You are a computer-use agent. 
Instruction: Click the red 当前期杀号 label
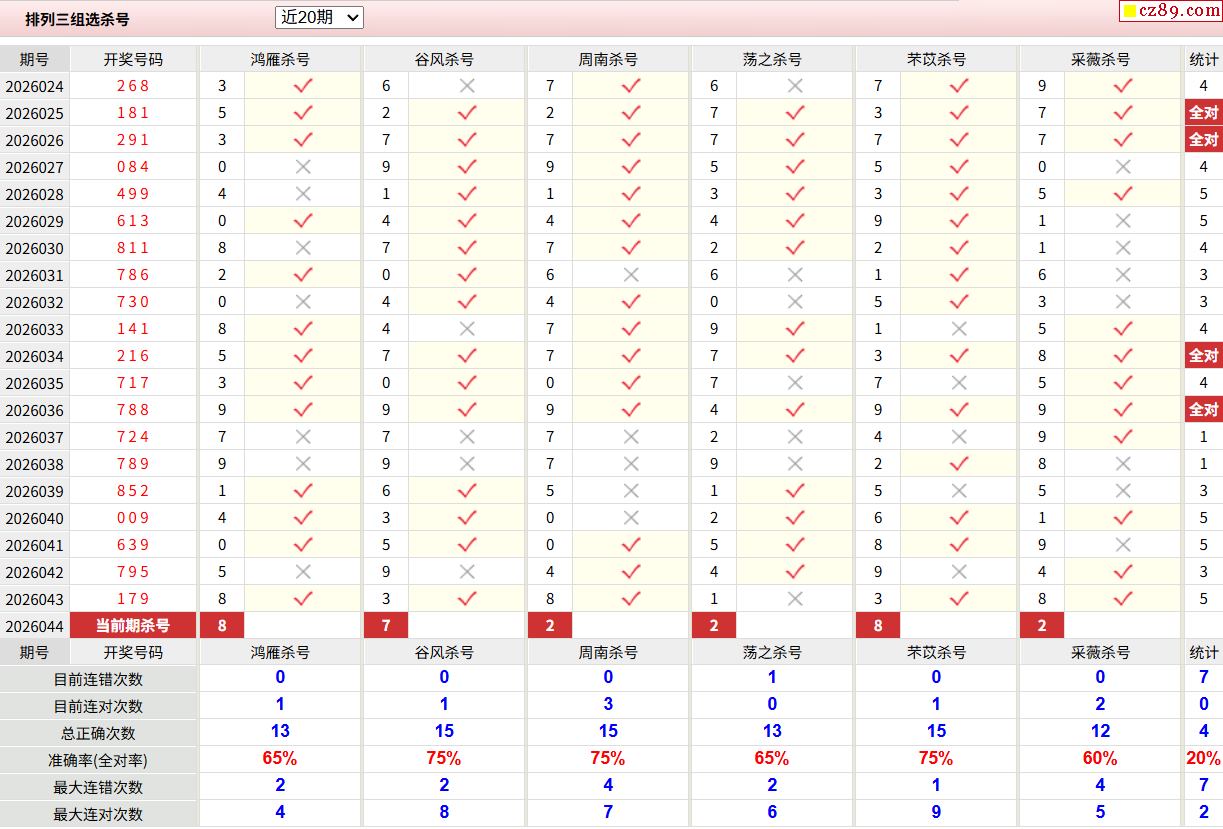pos(133,626)
